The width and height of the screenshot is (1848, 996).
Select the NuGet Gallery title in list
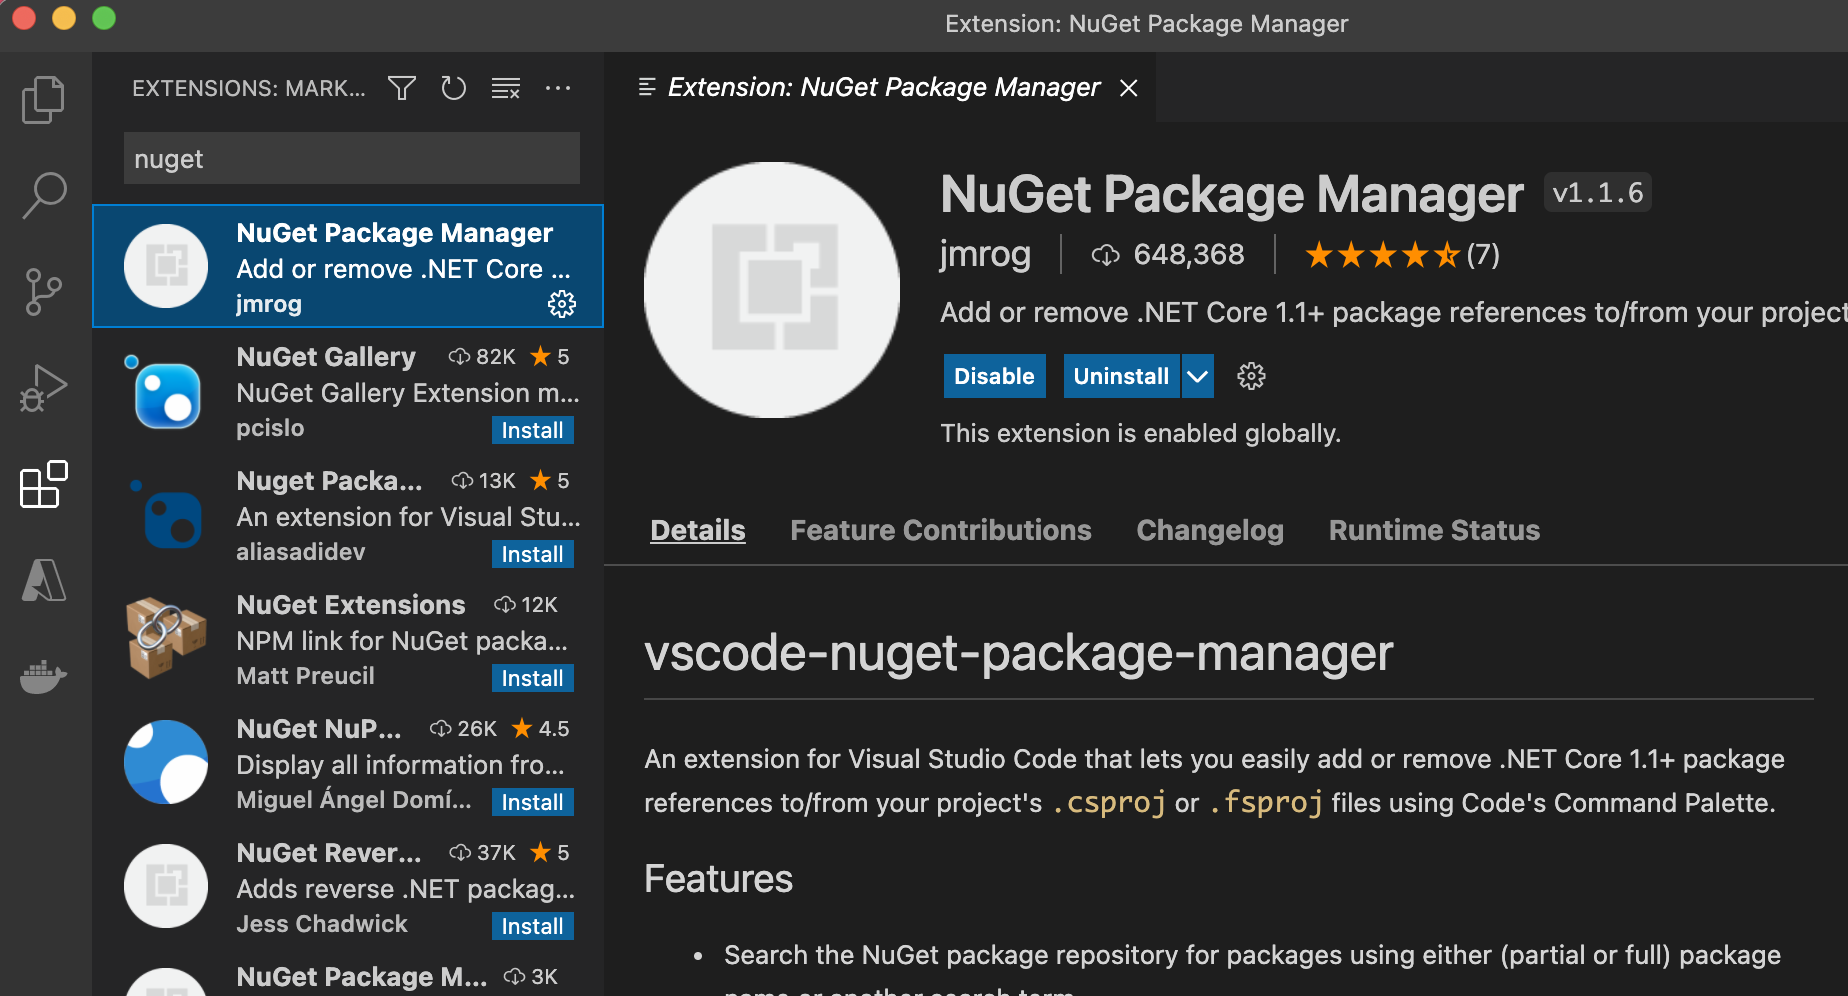point(326,357)
